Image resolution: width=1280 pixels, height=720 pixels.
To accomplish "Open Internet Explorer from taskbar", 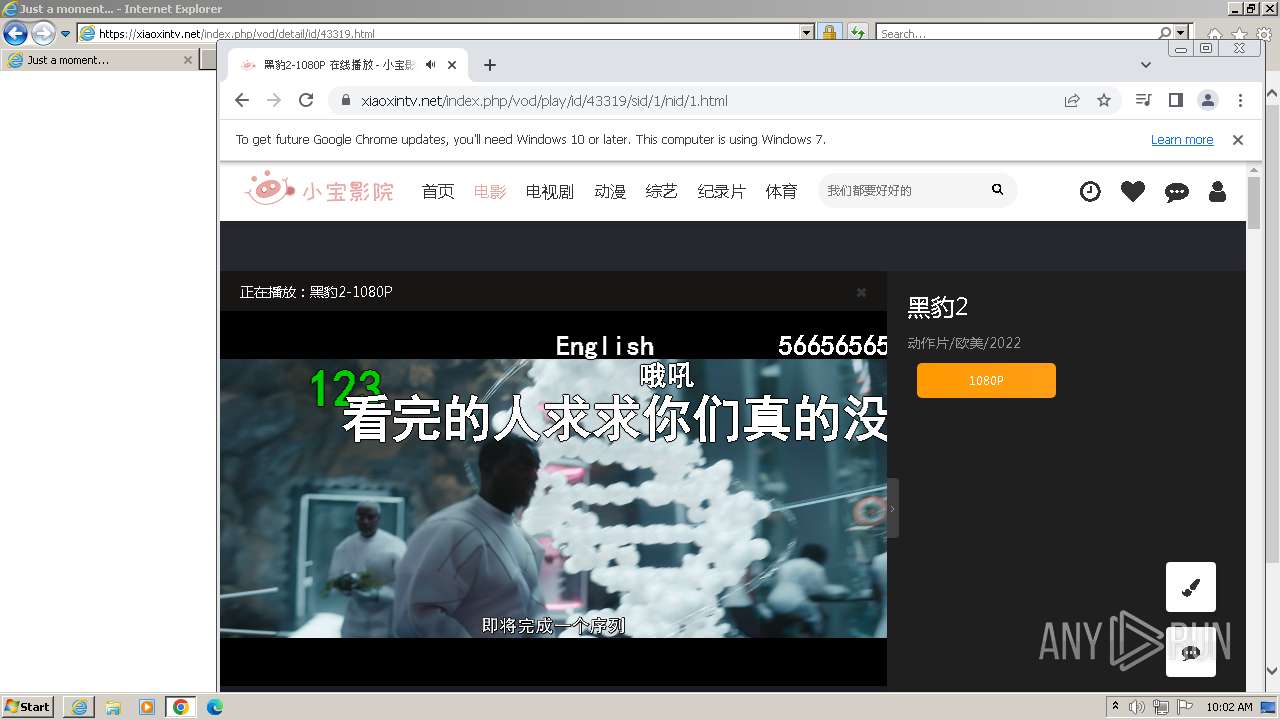I will point(79,707).
